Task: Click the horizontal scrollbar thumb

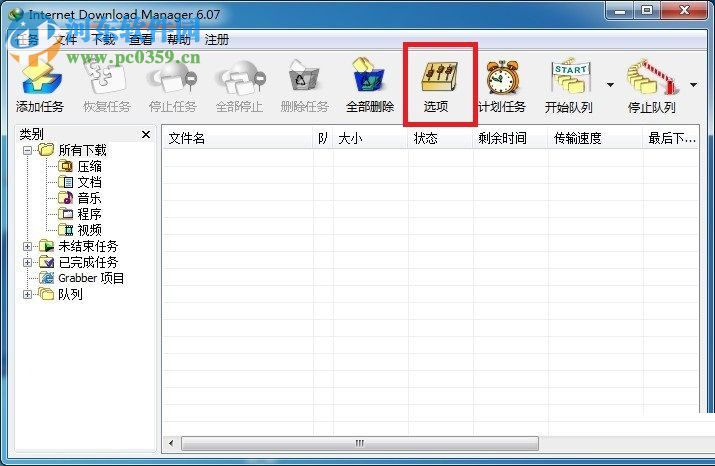Action: [360, 443]
